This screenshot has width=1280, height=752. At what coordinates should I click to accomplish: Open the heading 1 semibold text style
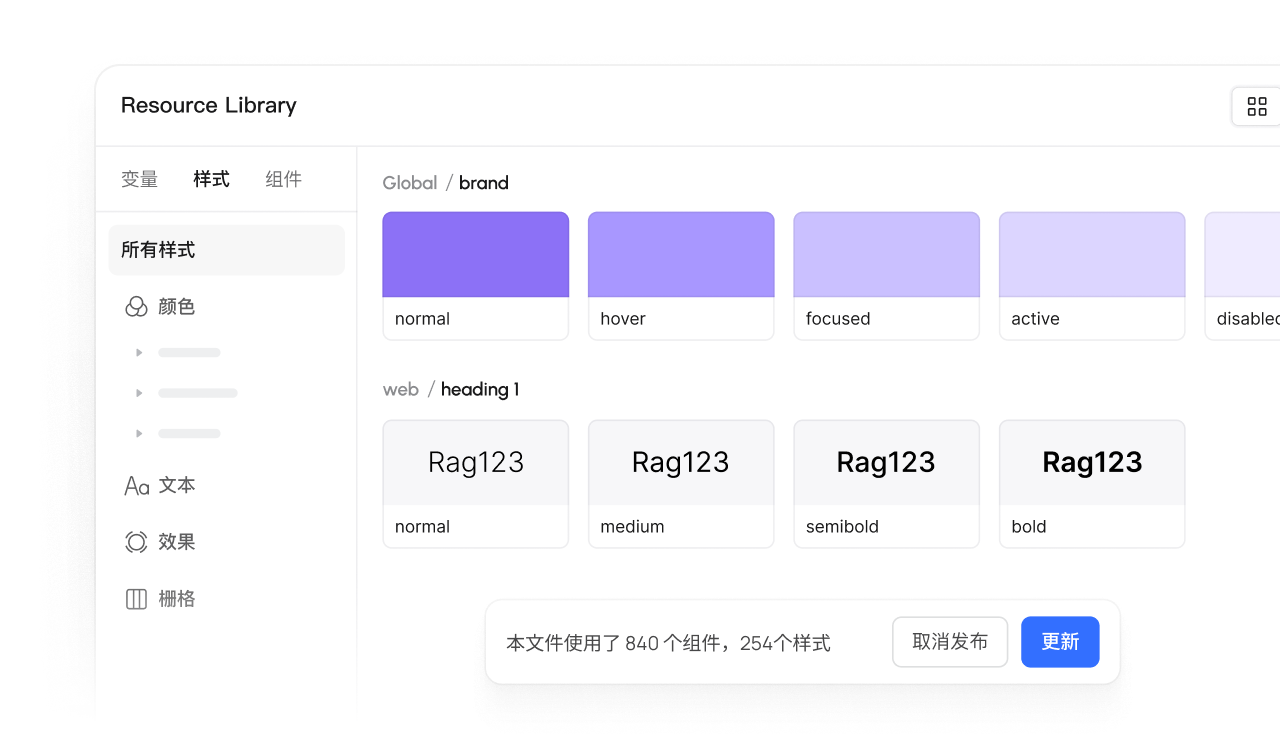tap(886, 463)
